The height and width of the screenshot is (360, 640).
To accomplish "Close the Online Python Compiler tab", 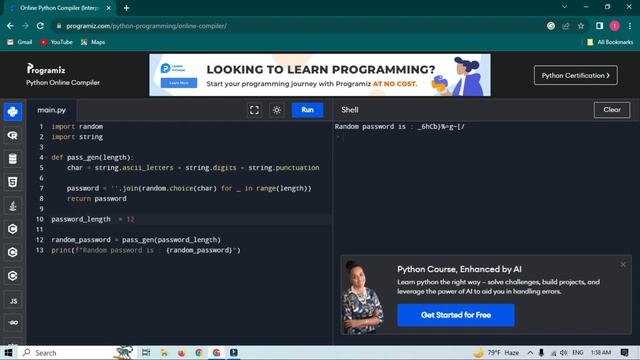I will coord(109,8).
